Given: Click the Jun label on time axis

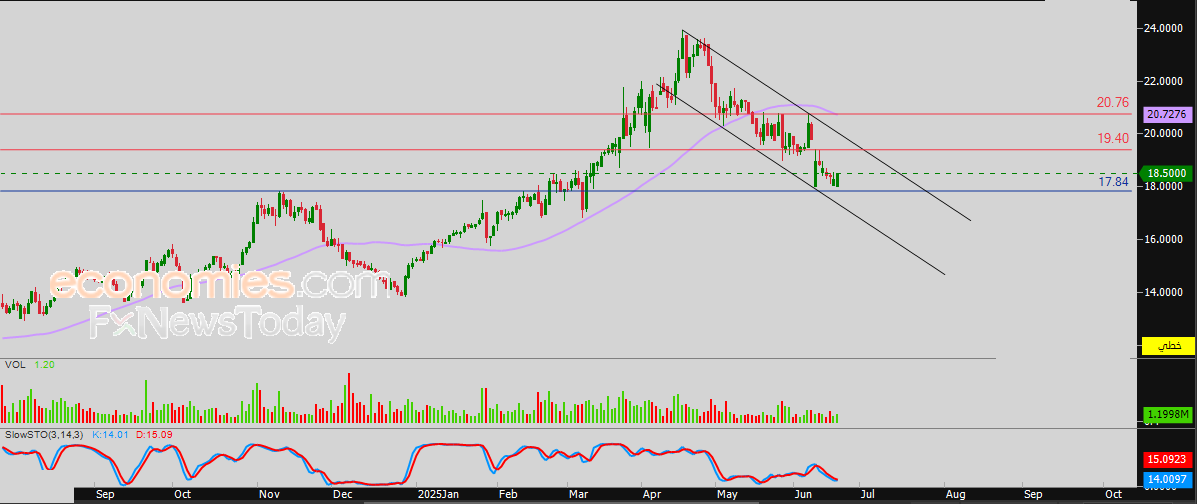Looking at the screenshot, I should pyautogui.click(x=803, y=495).
